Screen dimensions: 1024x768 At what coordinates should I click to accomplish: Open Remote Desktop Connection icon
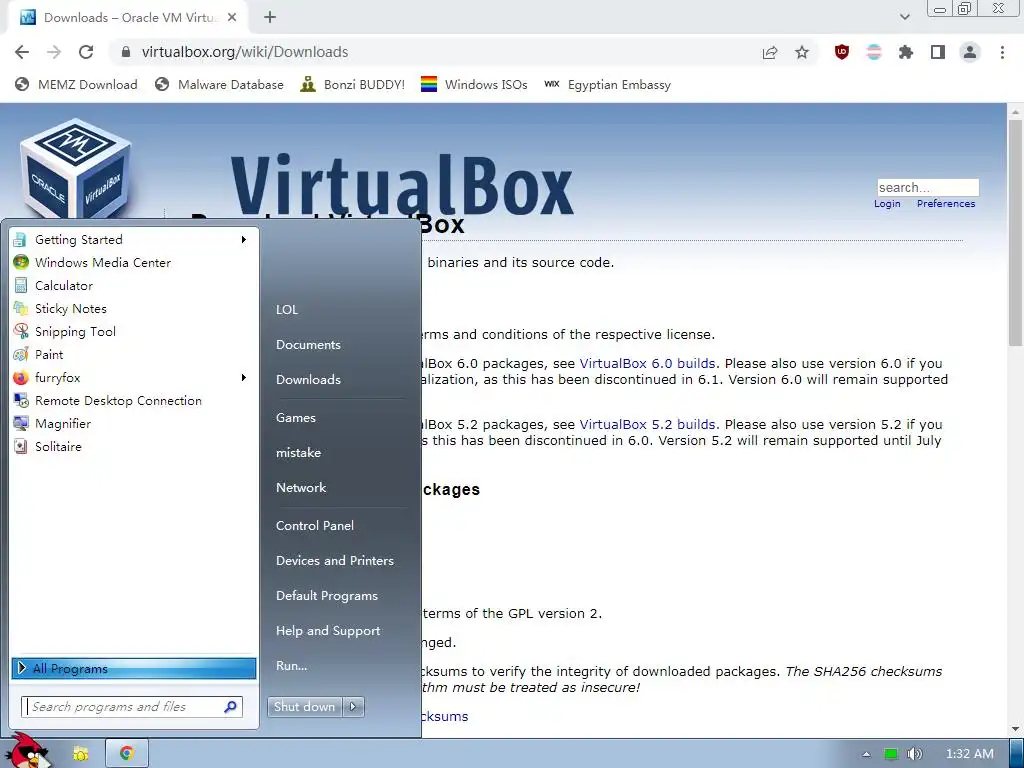[21, 400]
